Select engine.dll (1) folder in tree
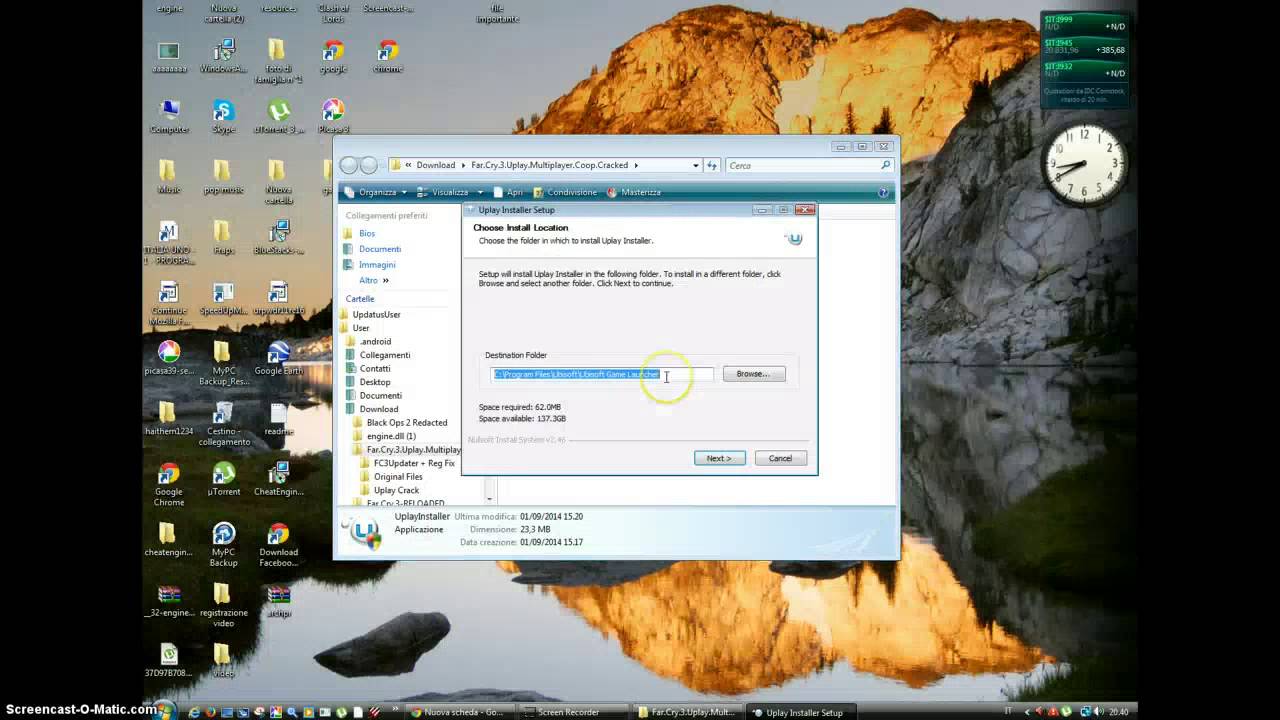Viewport: 1280px width, 720px height. pyautogui.click(x=390, y=436)
